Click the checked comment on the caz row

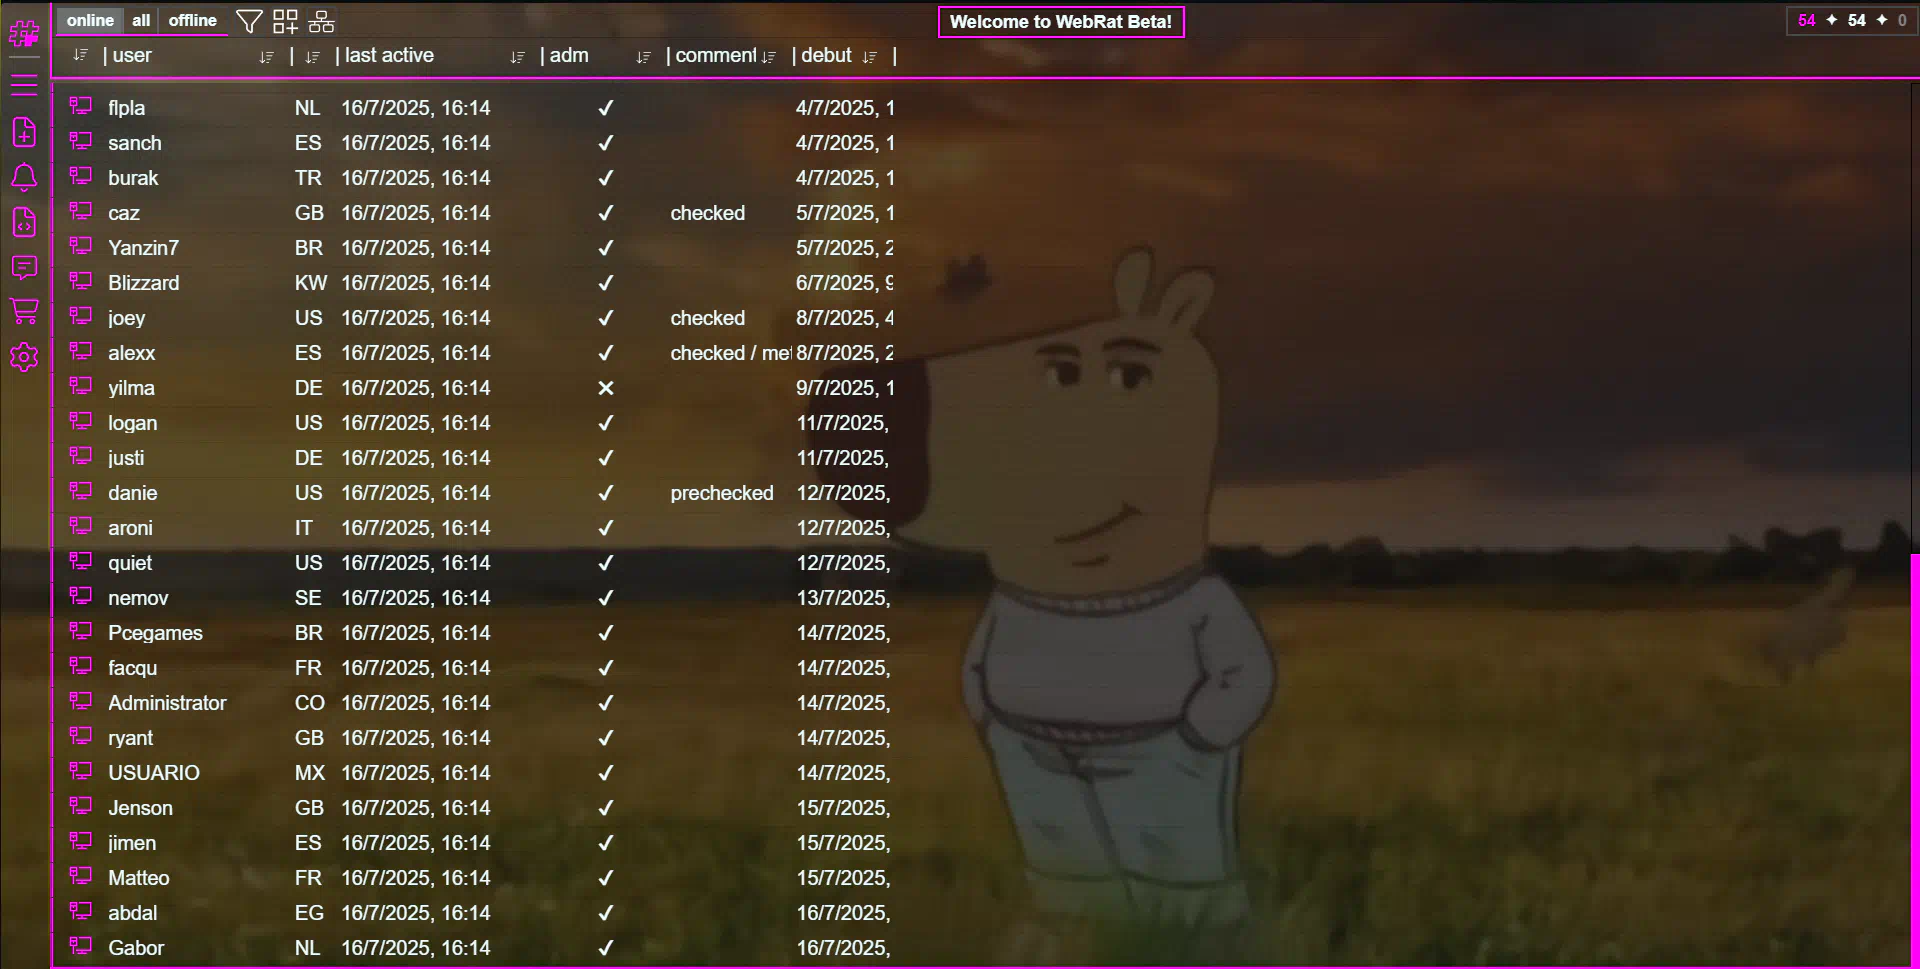(708, 213)
